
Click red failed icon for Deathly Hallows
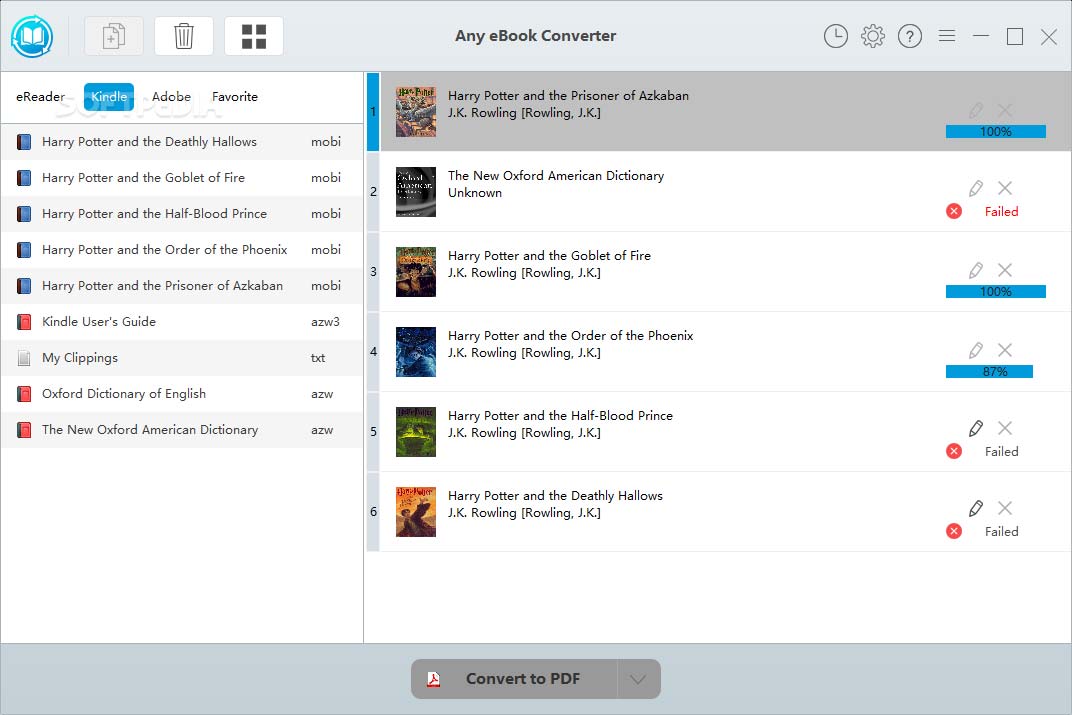tap(954, 531)
